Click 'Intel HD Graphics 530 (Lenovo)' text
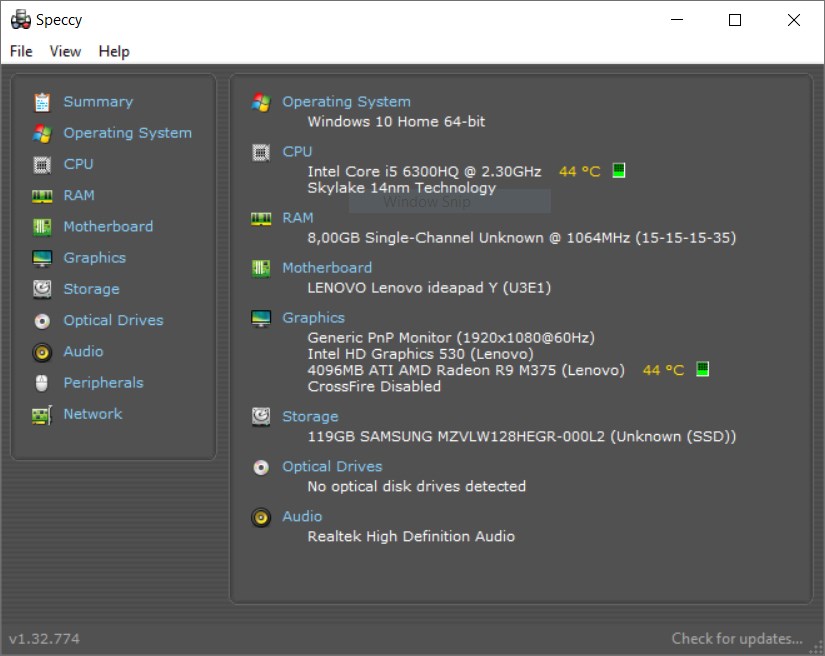The width and height of the screenshot is (825, 656). [x=420, y=354]
